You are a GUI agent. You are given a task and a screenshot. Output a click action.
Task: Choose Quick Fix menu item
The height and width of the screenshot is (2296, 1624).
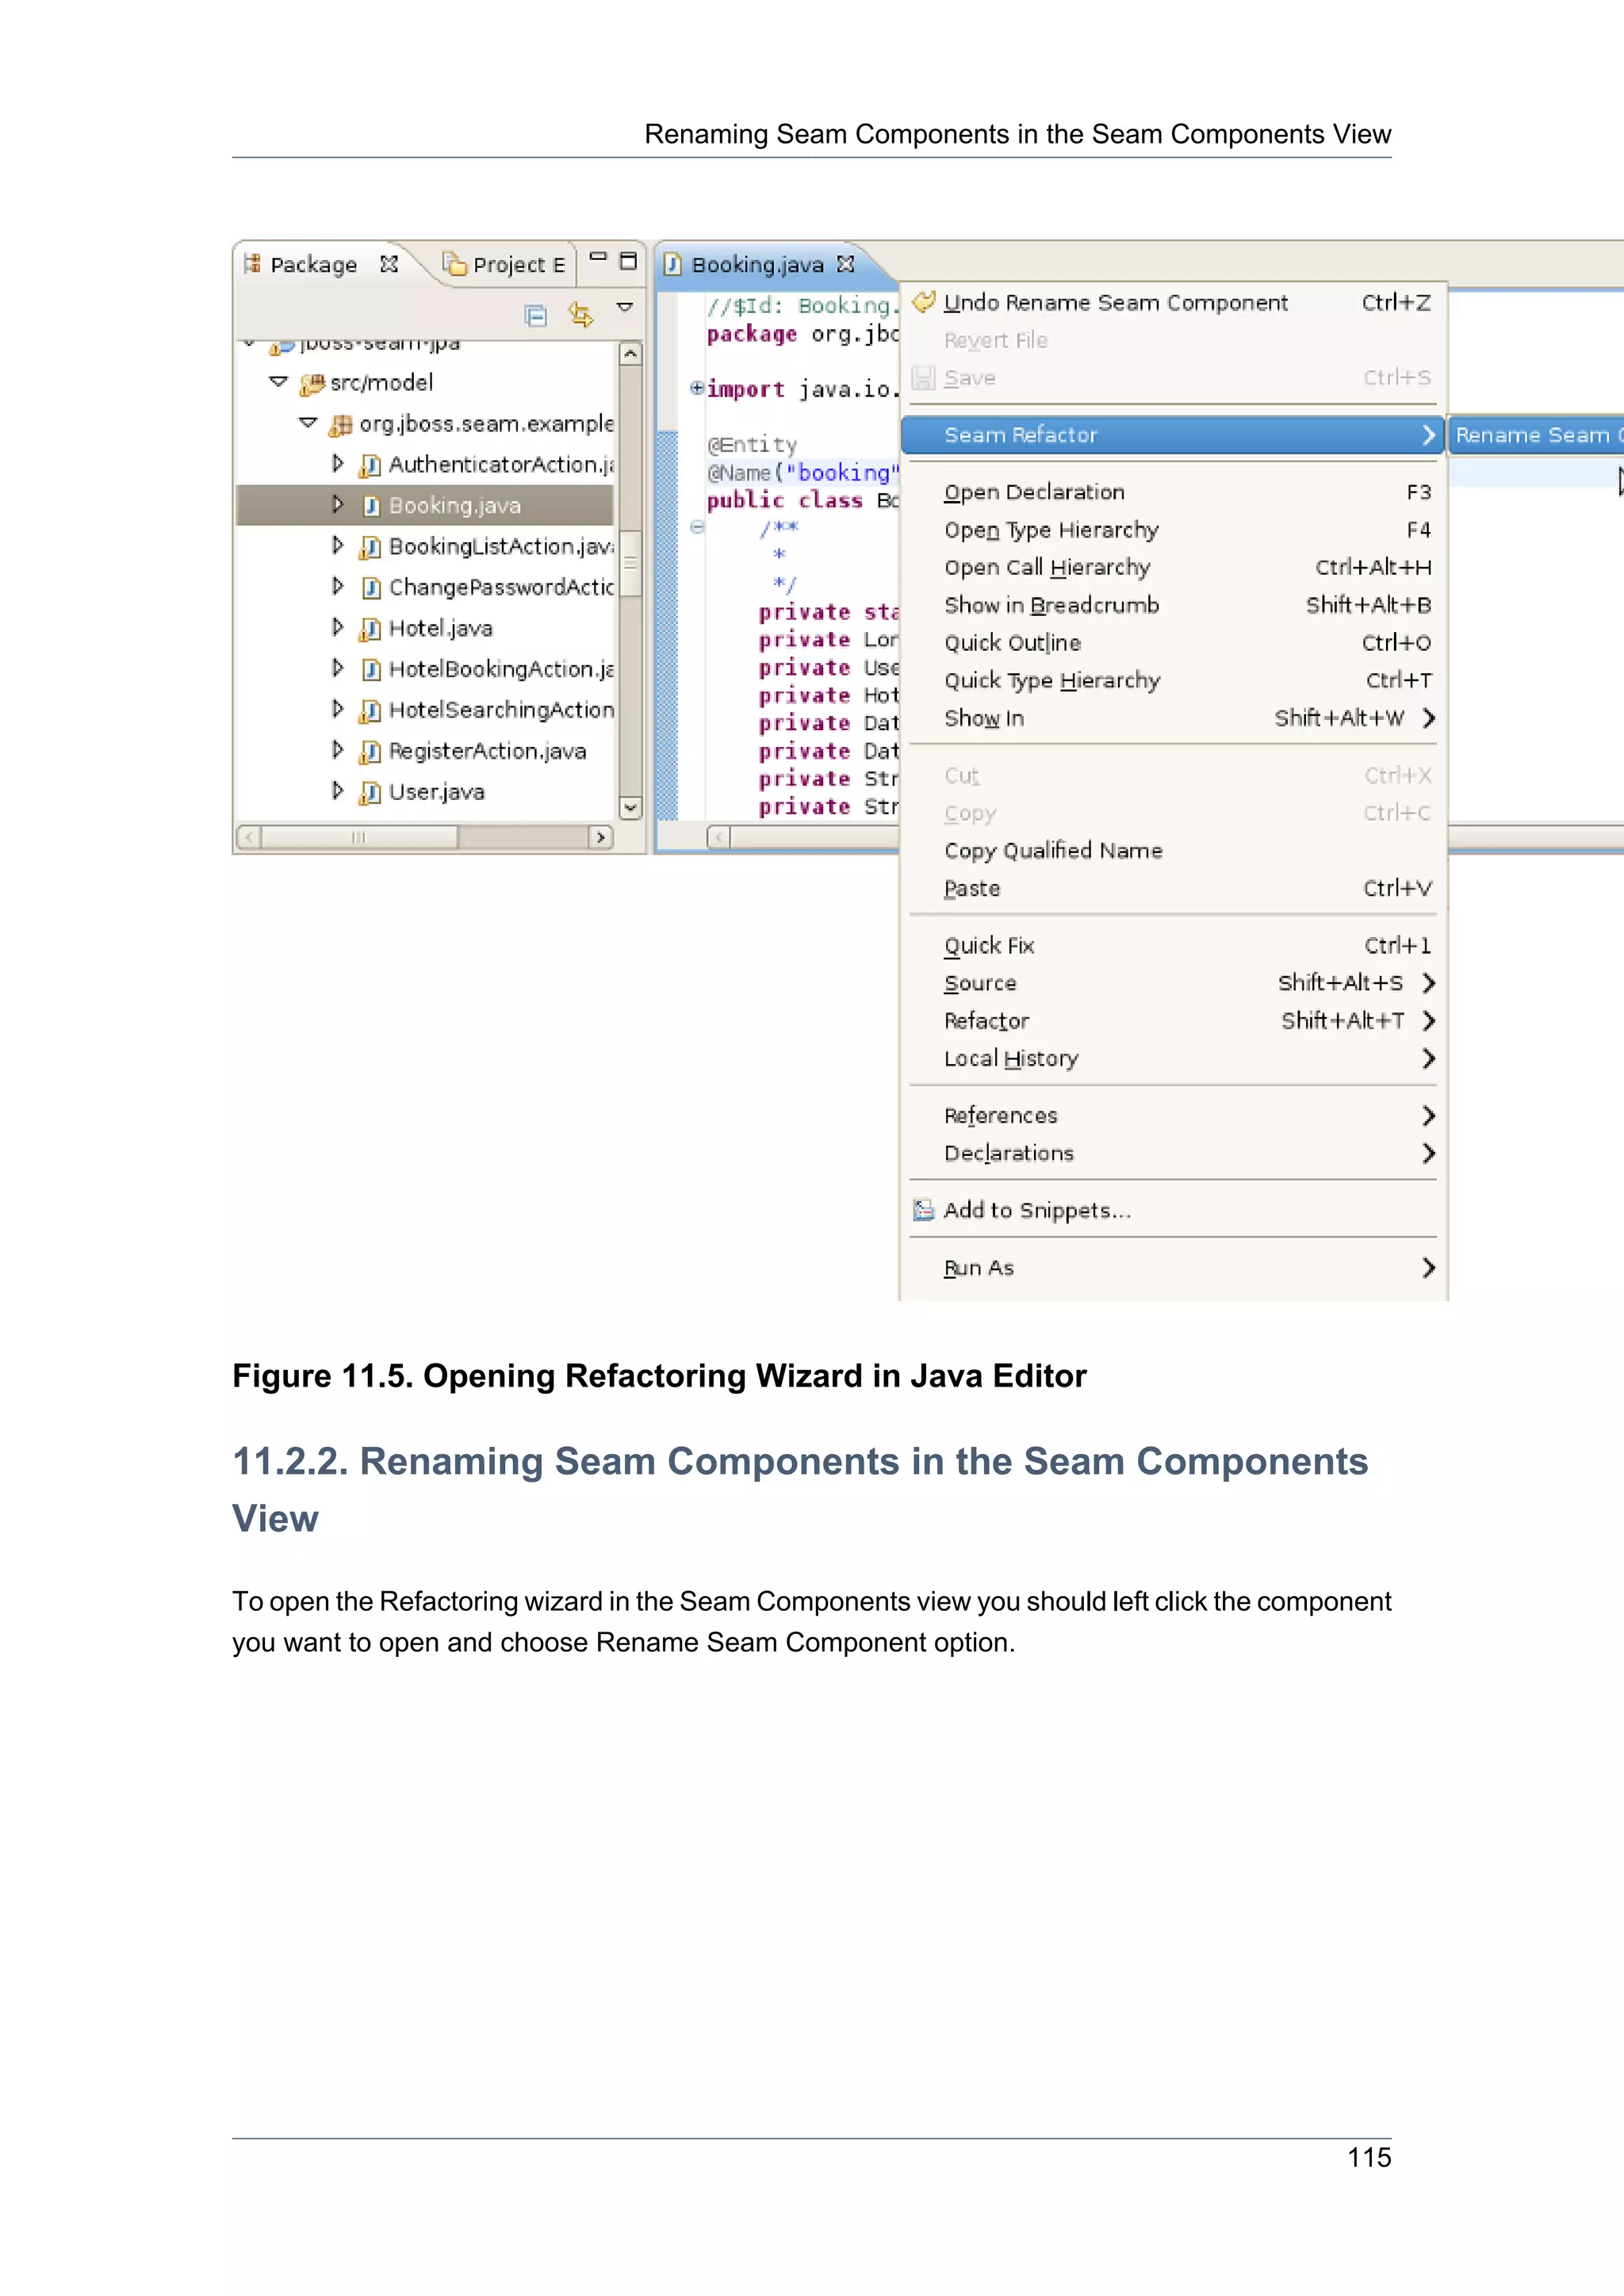coord(1173,946)
